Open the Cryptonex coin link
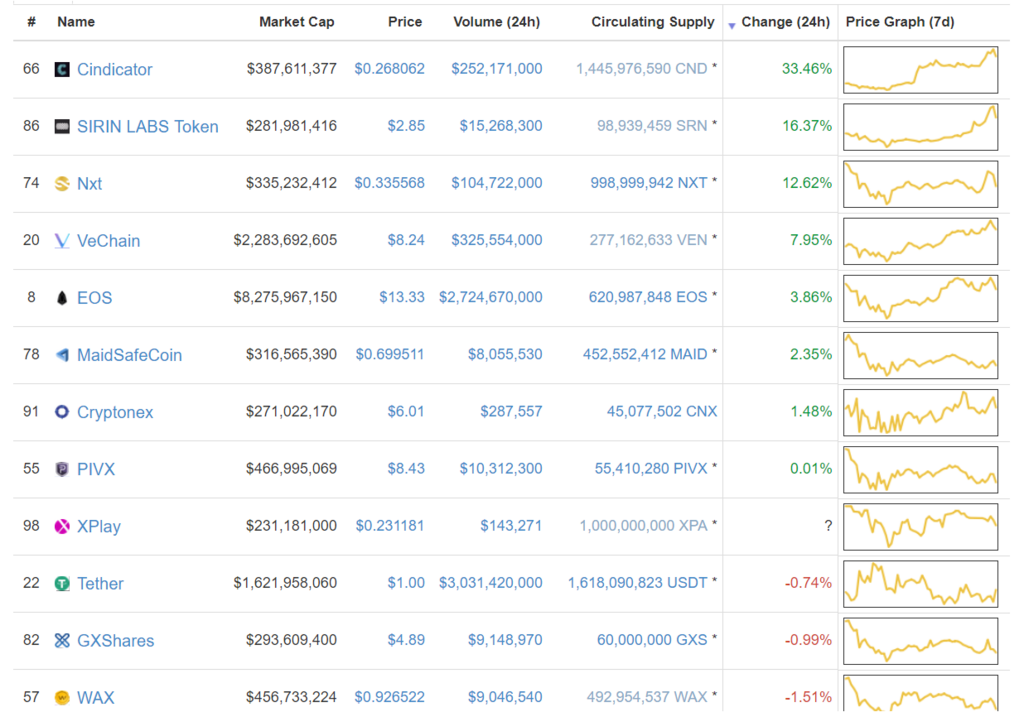Viewport: 1024px width, 712px height. coord(115,412)
